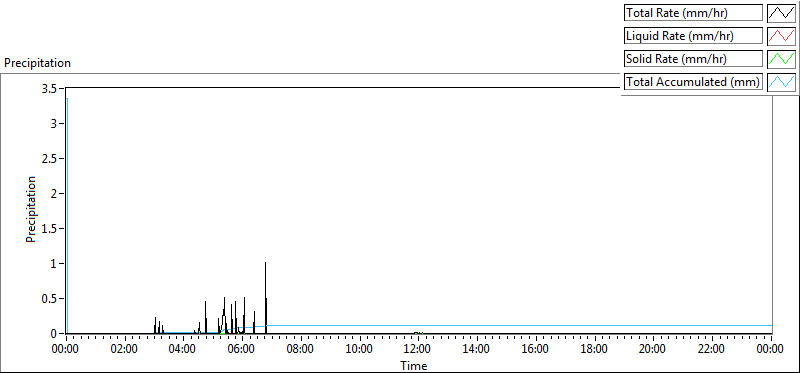Click the Precipitation graph caption above the plot
This screenshot has height=373, width=800.
(x=37, y=63)
